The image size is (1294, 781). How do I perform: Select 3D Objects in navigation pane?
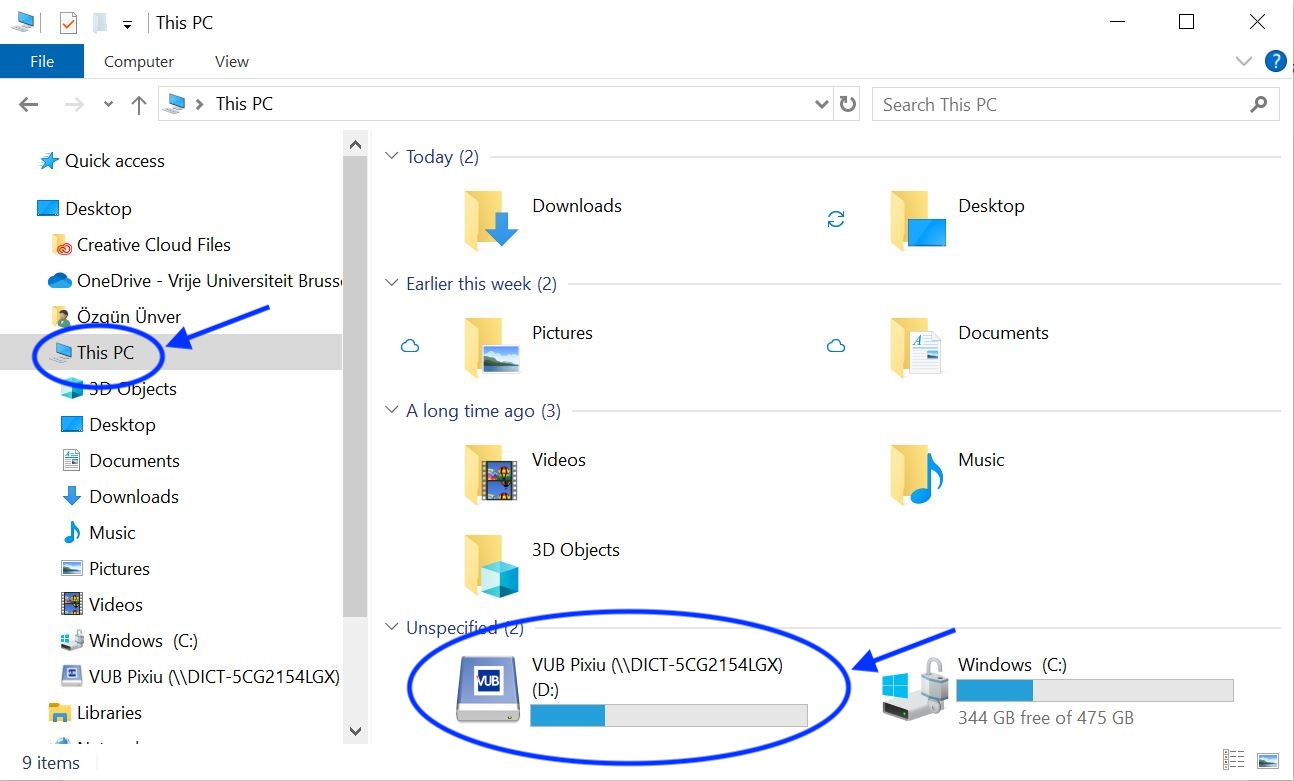coord(132,389)
